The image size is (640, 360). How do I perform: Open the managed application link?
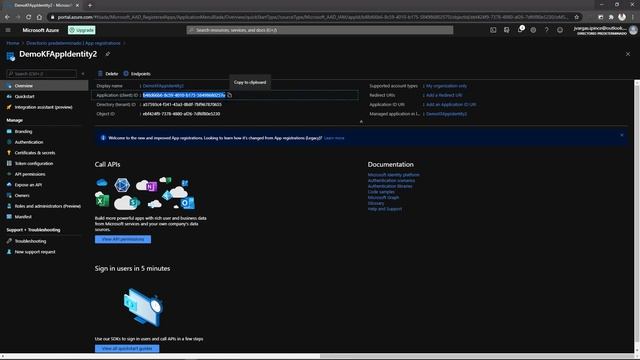pyautogui.click(x=447, y=114)
